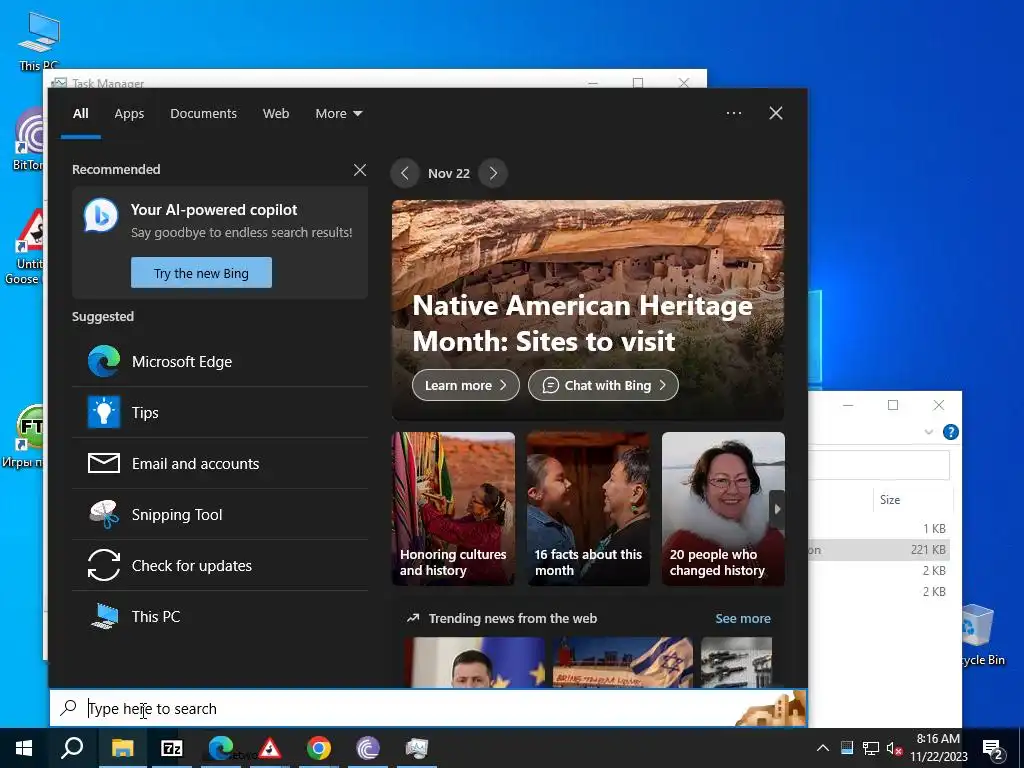Open Microsoft Edge on taskbar
This screenshot has width=1024, height=768.
pos(221,748)
